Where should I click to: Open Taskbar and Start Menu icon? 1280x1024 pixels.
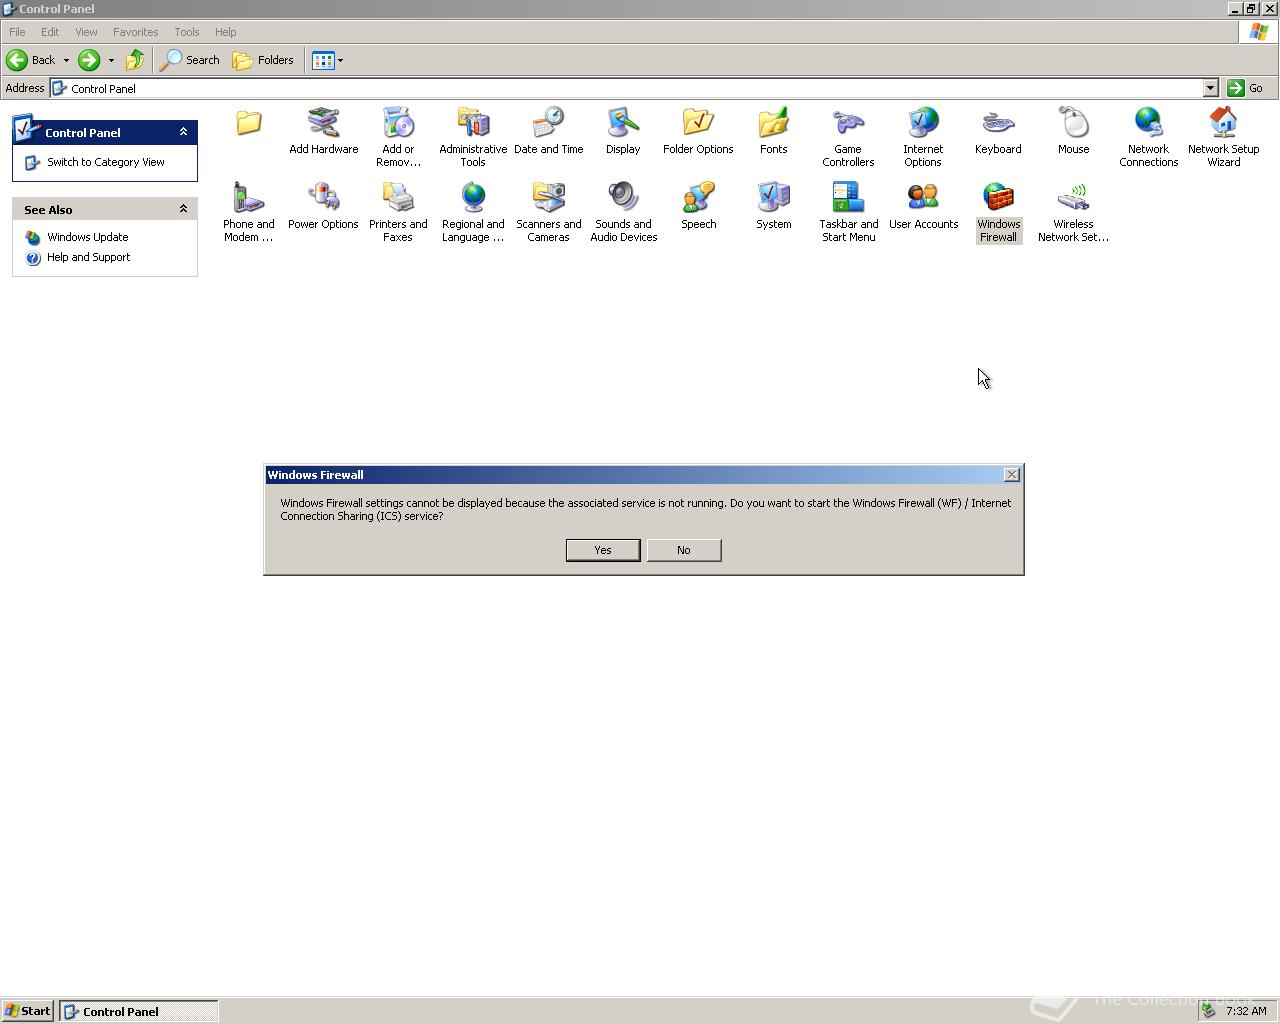tap(848, 212)
